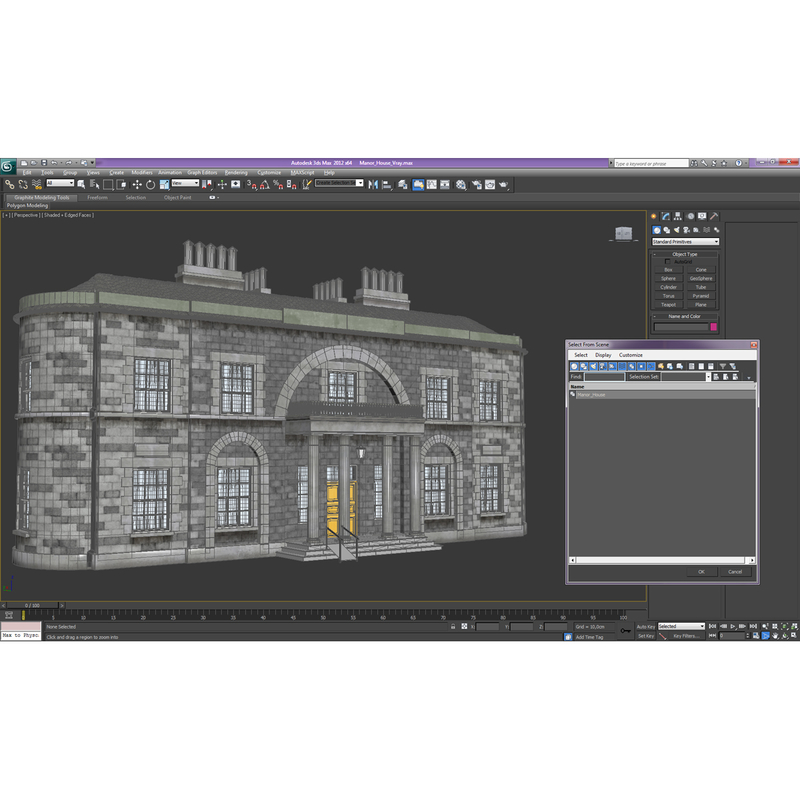
Task: Click the Utilities hammer panel icon
Action: click(x=713, y=216)
